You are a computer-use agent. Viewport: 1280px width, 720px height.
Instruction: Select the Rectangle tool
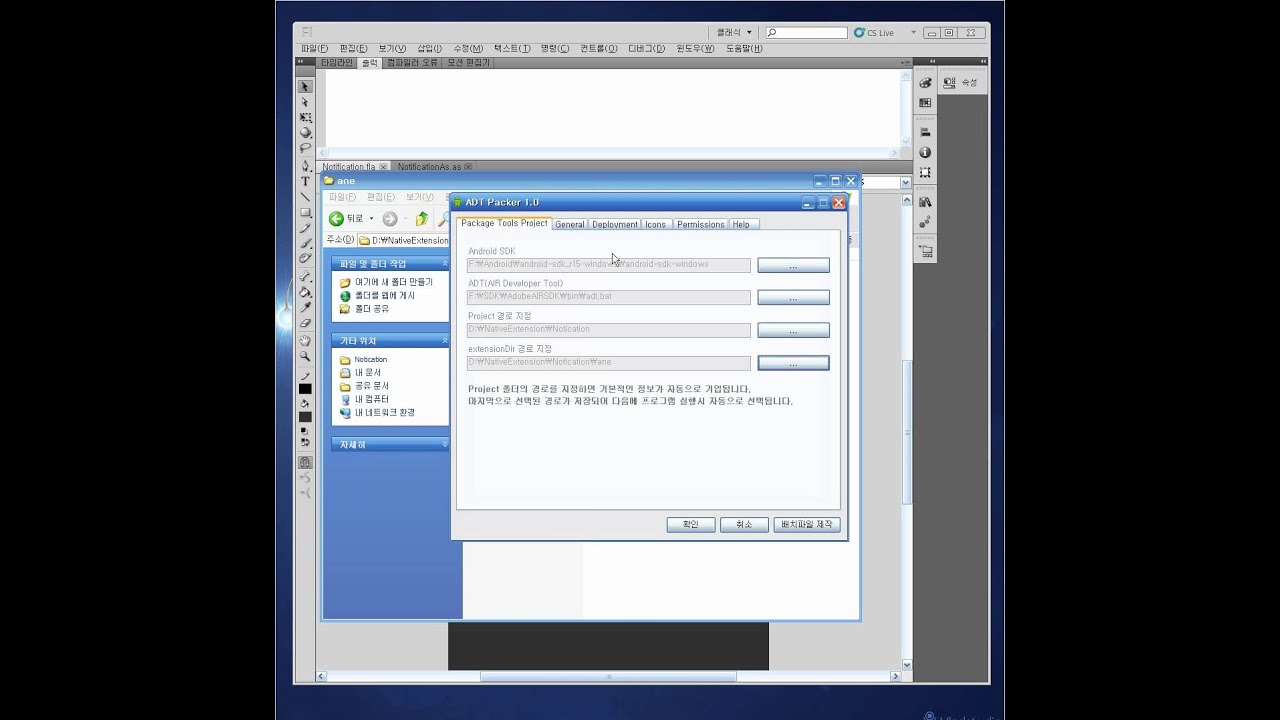[x=305, y=212]
